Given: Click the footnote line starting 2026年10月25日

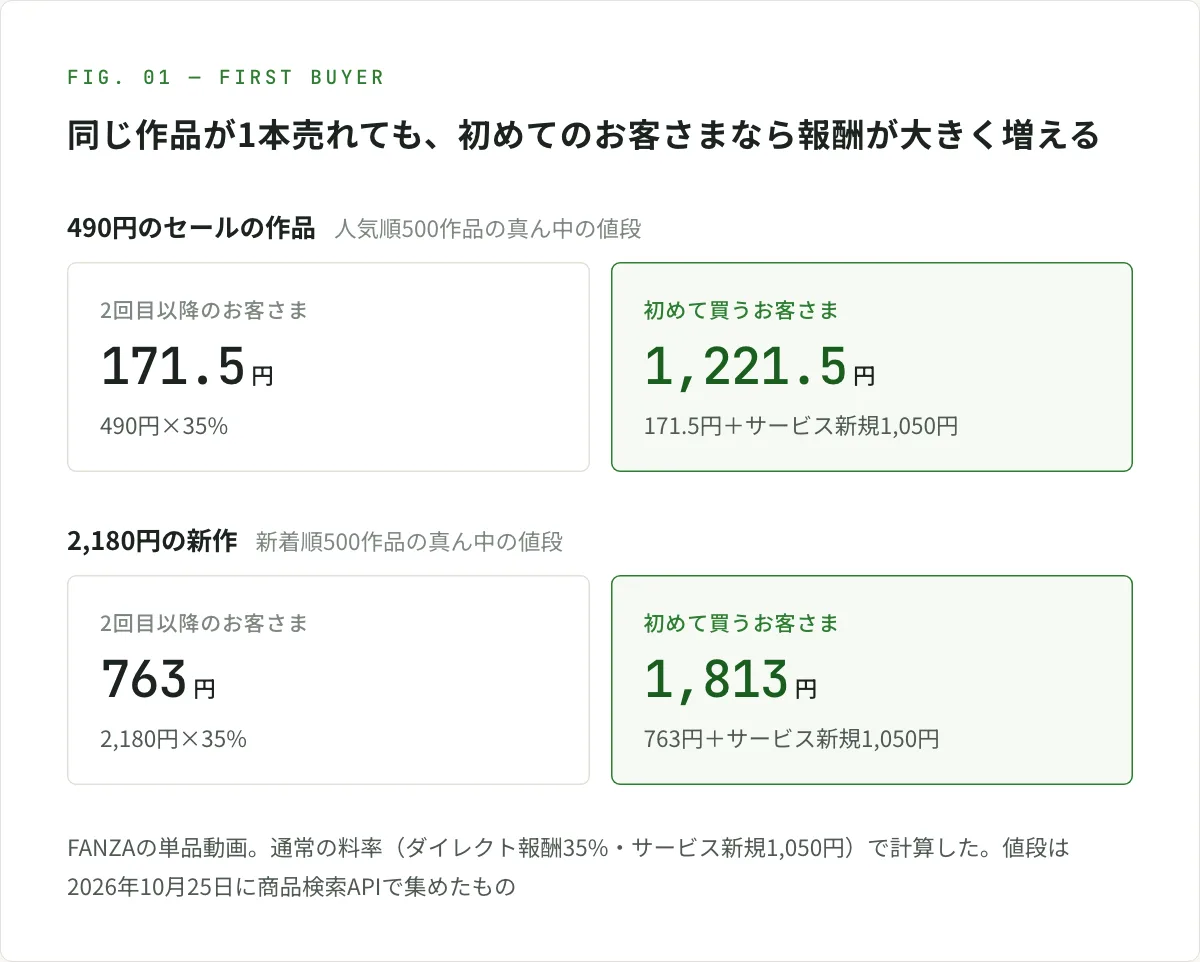Looking at the screenshot, I should (x=291, y=886).
